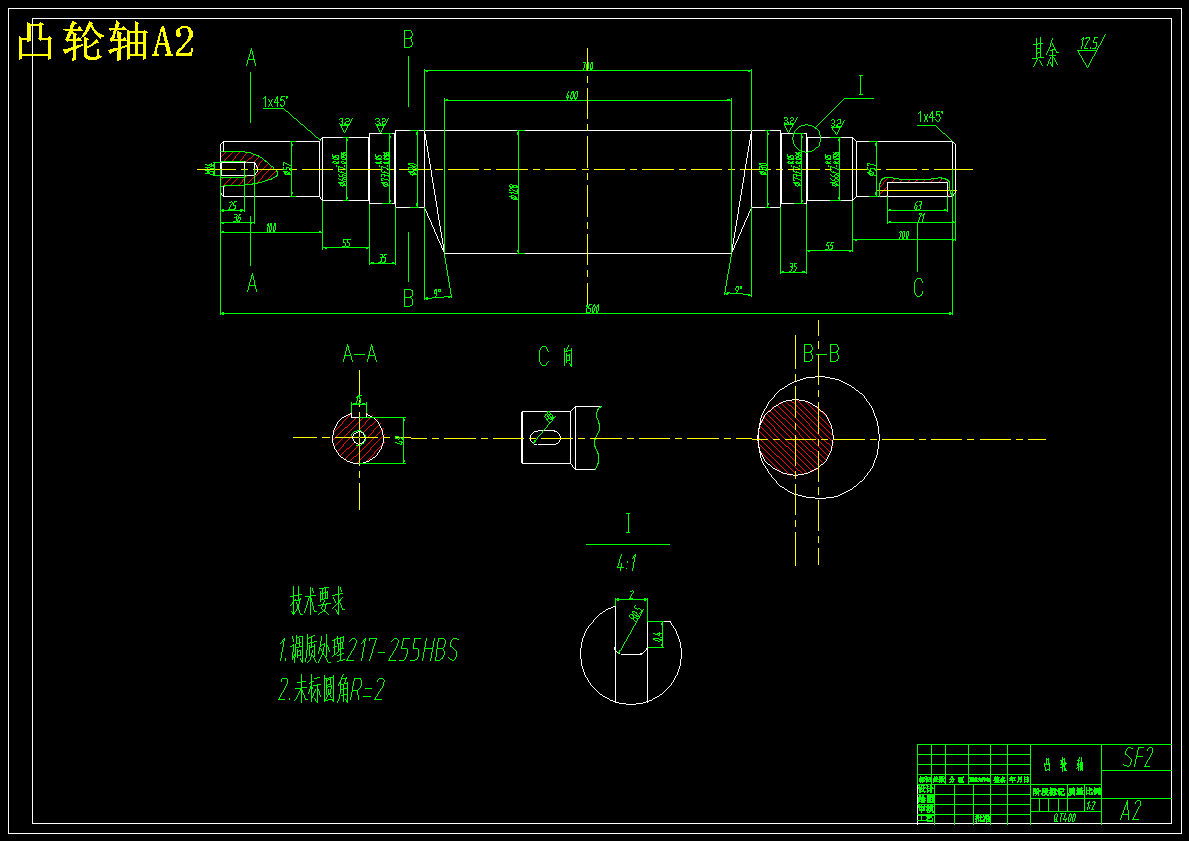Click the "1500" overall length dimension
The image size is (1189, 841).
click(x=591, y=309)
